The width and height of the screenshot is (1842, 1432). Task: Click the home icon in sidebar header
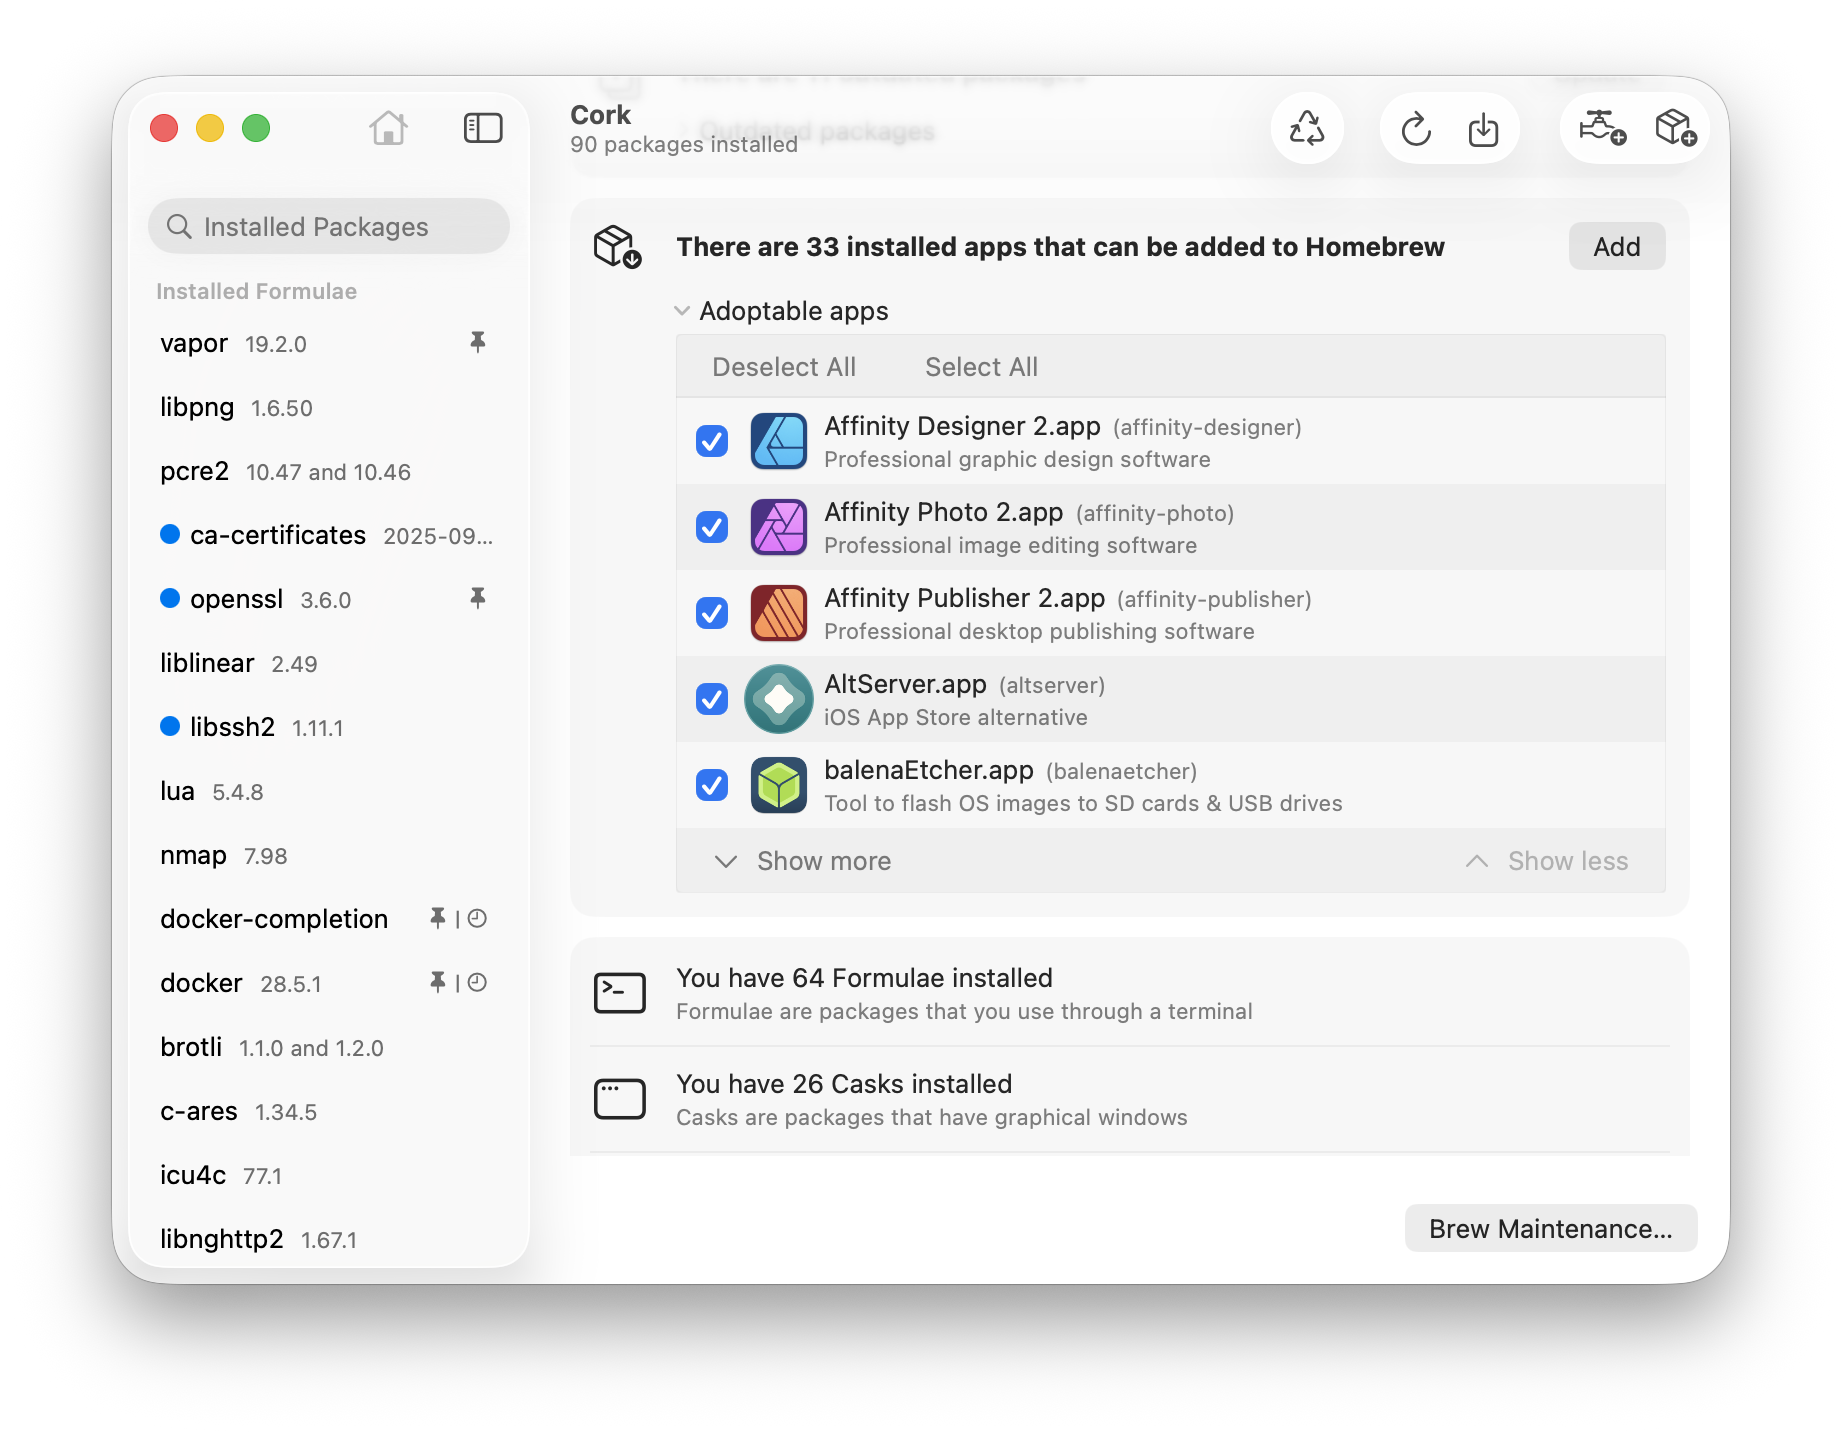click(x=388, y=128)
